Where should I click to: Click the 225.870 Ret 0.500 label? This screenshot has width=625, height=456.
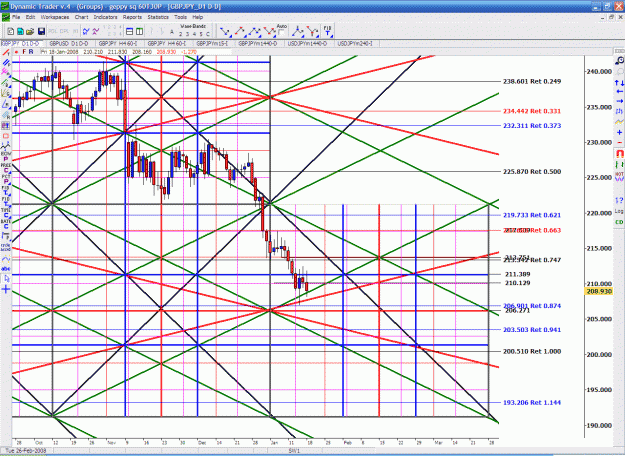point(532,171)
